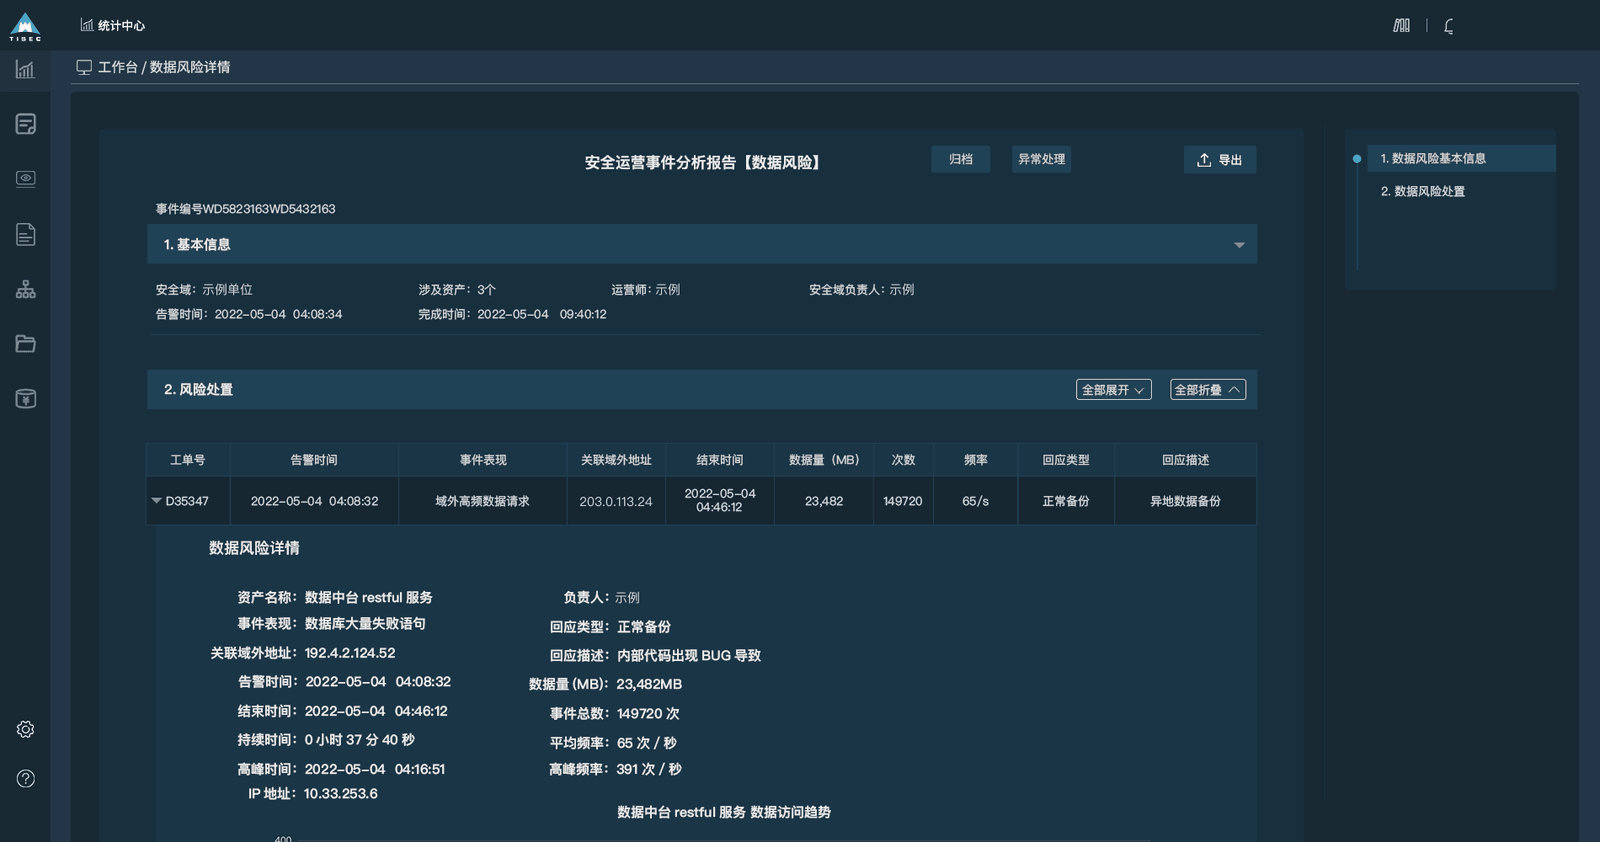The image size is (1600, 842).
Task: Click the 2. 风险处置 section header
Action: [x=702, y=390]
